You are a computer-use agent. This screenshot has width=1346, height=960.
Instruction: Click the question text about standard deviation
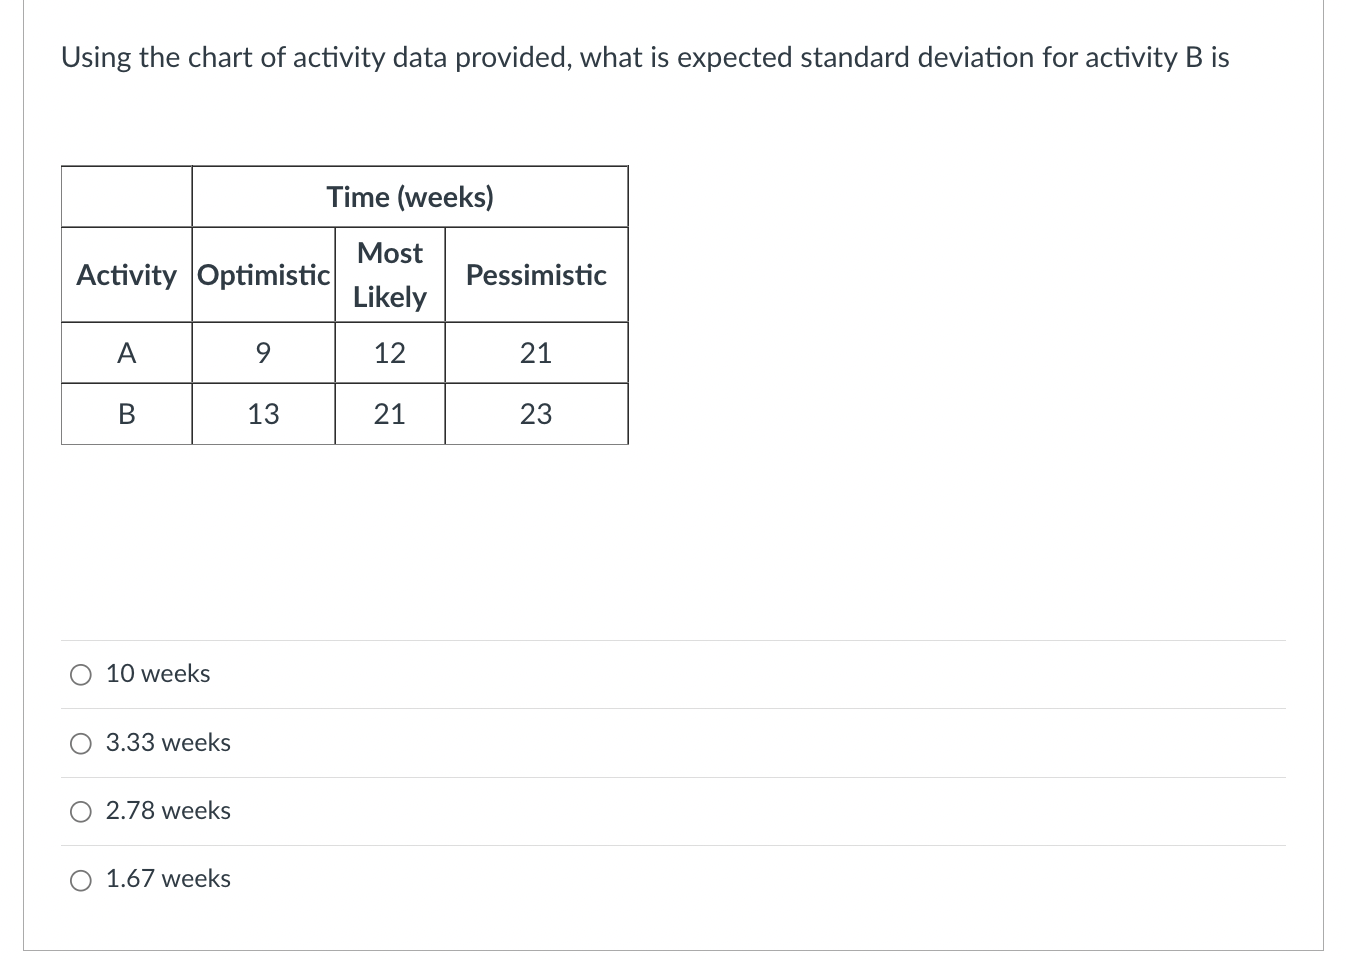click(x=644, y=58)
